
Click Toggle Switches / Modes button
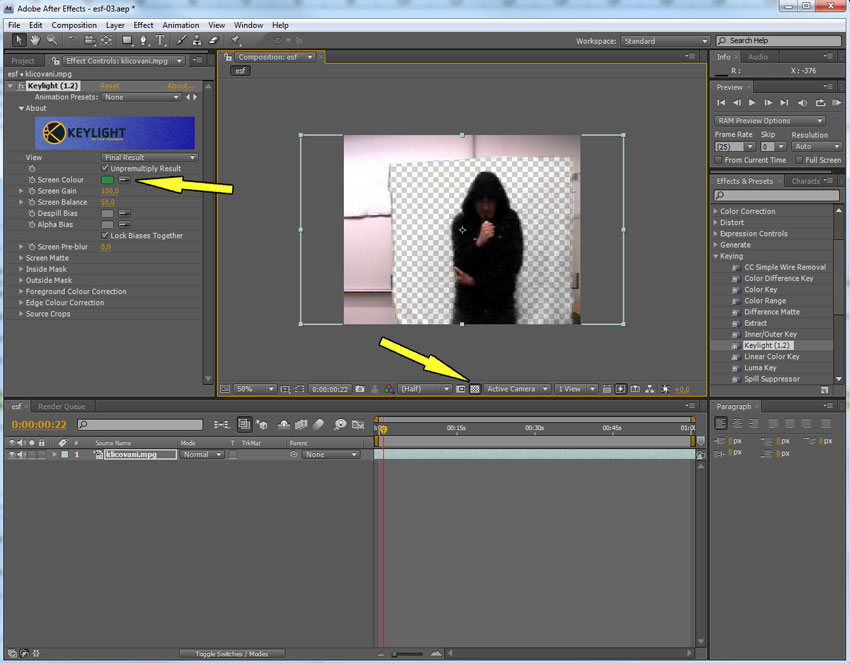coord(232,654)
